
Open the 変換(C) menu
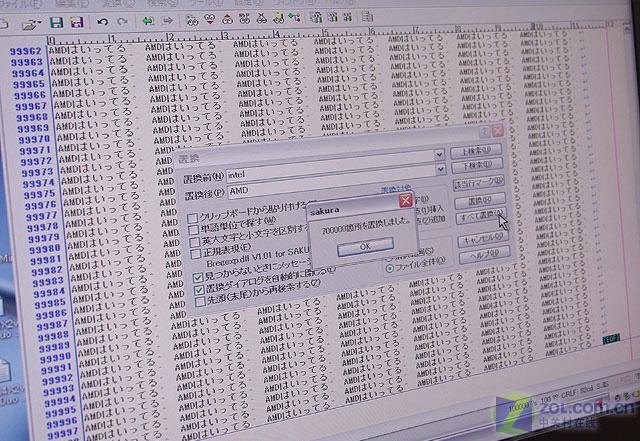118,3
